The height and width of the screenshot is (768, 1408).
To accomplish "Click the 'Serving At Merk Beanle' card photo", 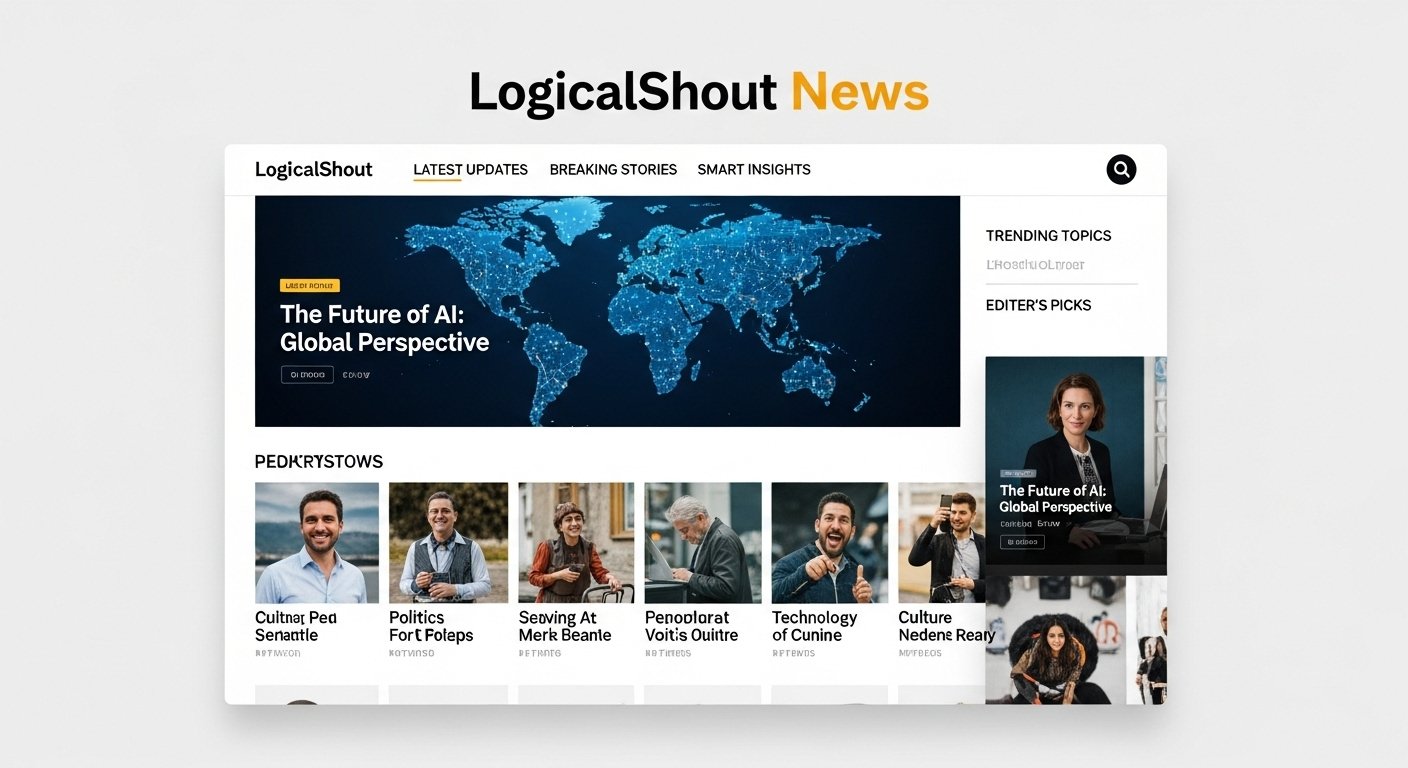I will pos(576,541).
